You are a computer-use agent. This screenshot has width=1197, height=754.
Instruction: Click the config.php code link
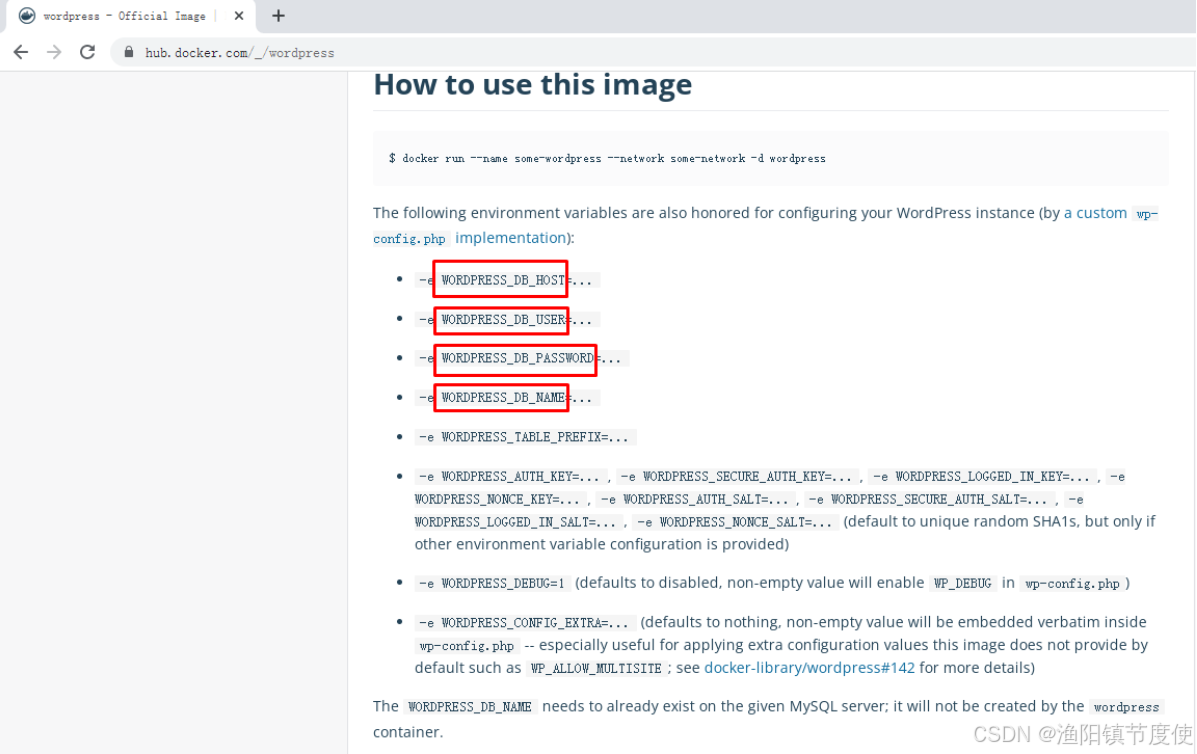(409, 239)
